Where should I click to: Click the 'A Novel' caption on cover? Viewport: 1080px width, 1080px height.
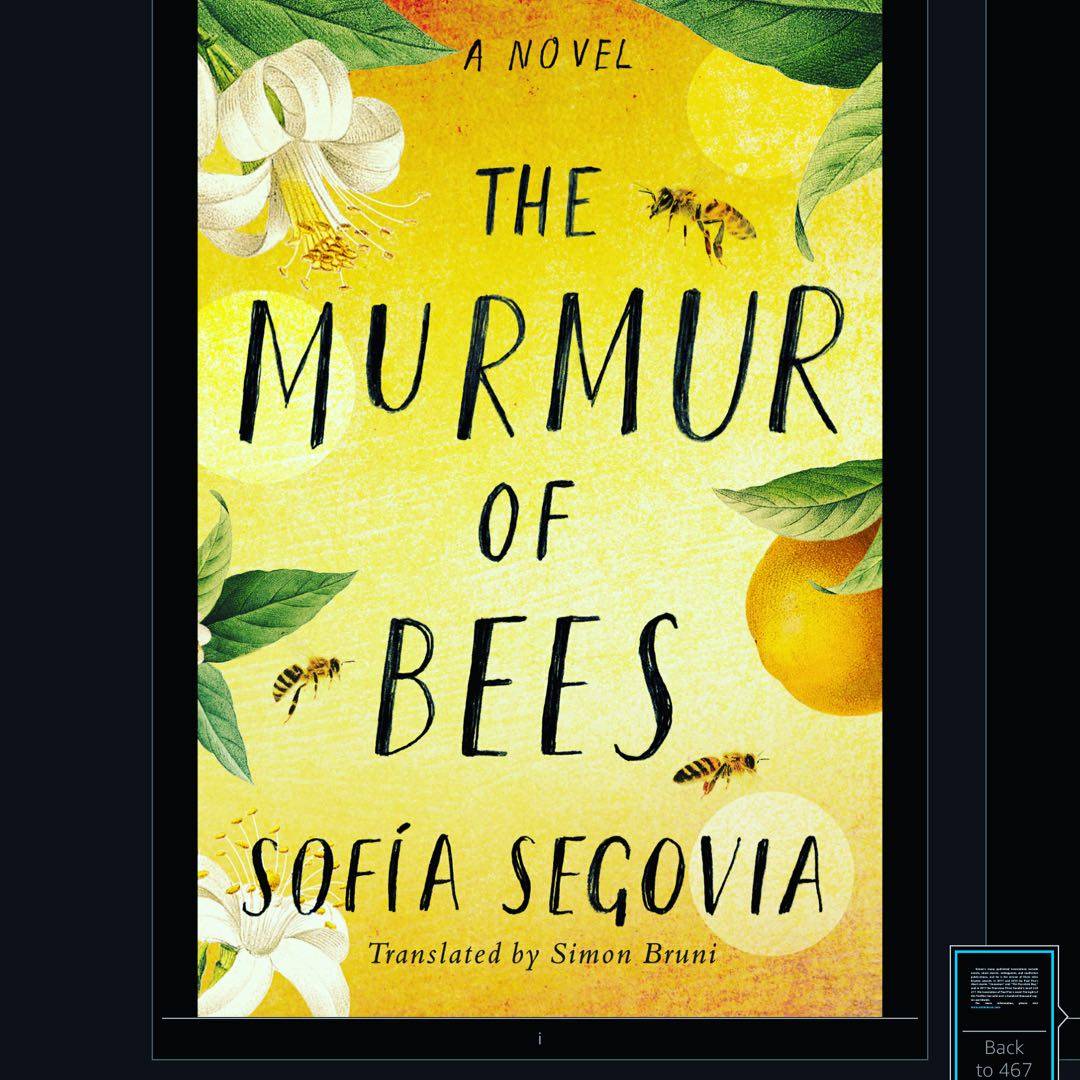(x=548, y=54)
